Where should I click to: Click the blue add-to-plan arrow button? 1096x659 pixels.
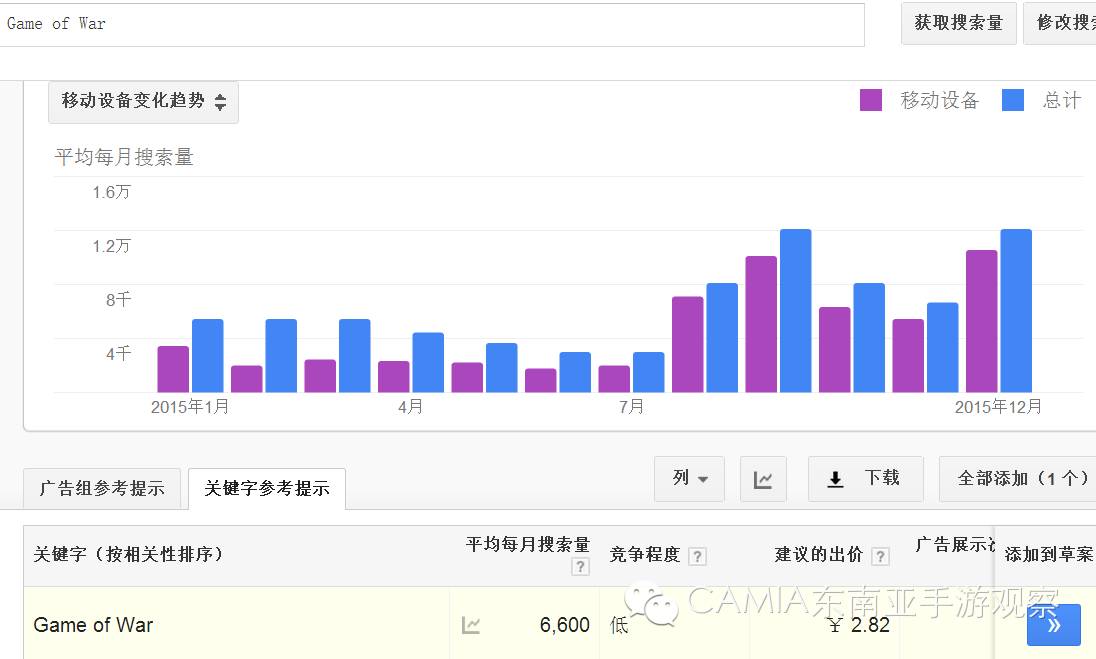pyautogui.click(x=1053, y=625)
